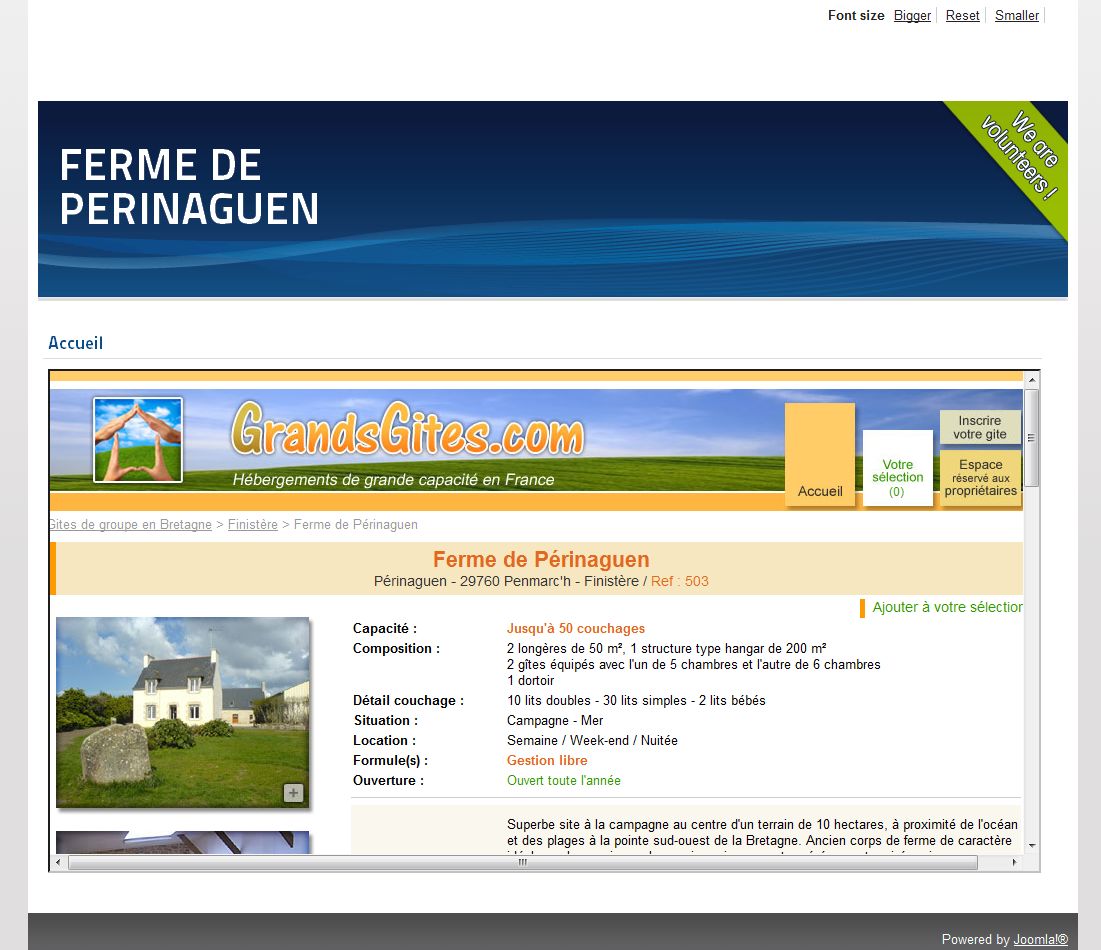
Task: Open the Joomla! footer link
Action: tap(1041, 939)
